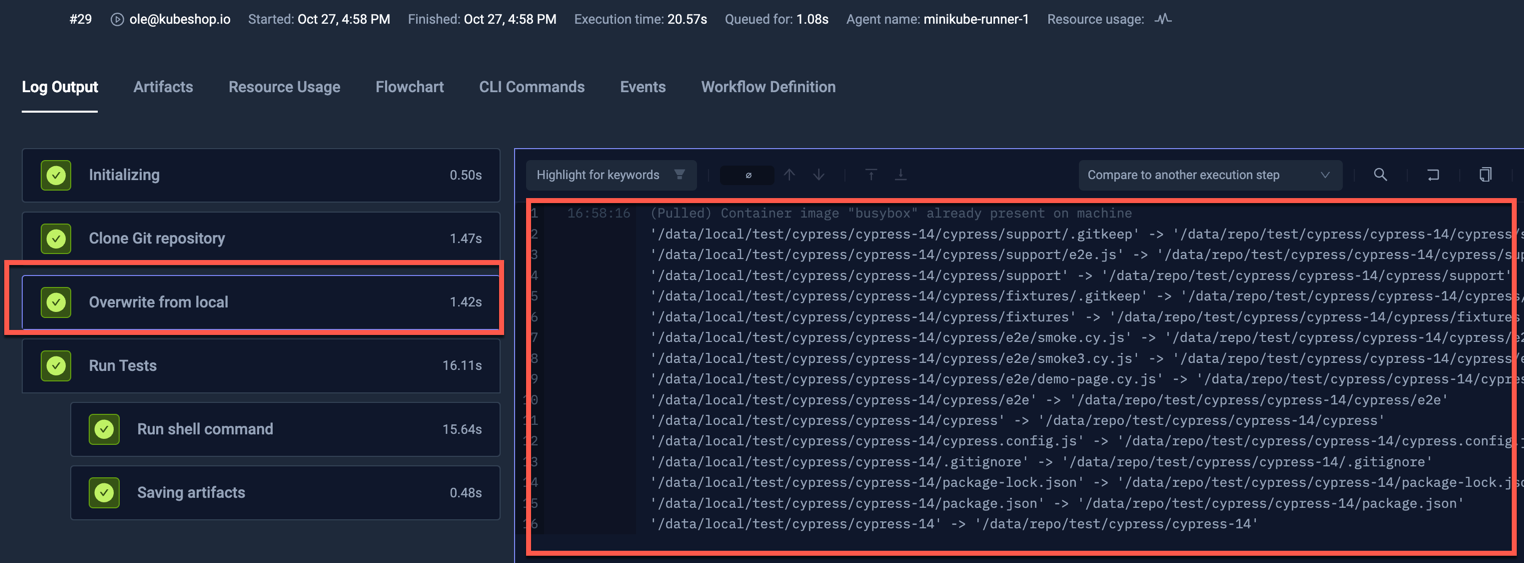The width and height of the screenshot is (1524, 563).
Task: Jump to bottom of log icon
Action: pos(900,175)
